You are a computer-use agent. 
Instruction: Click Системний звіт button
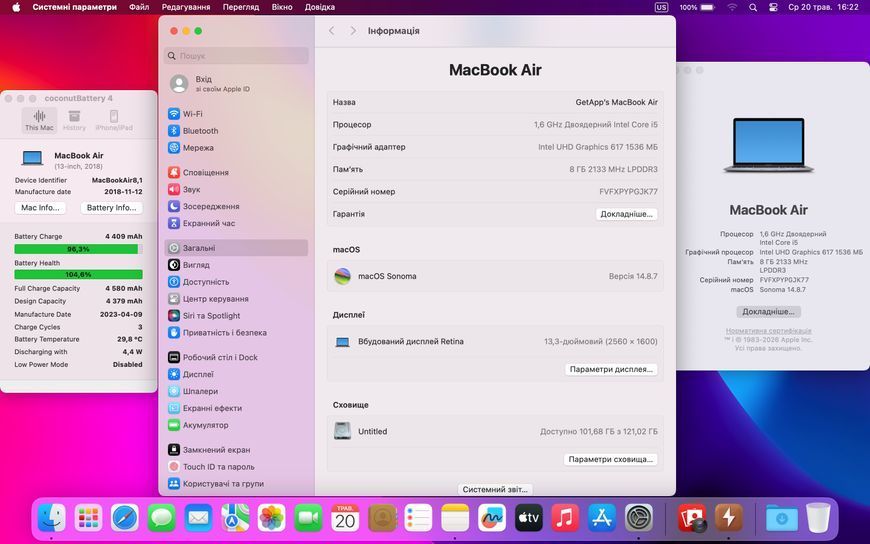[495, 489]
